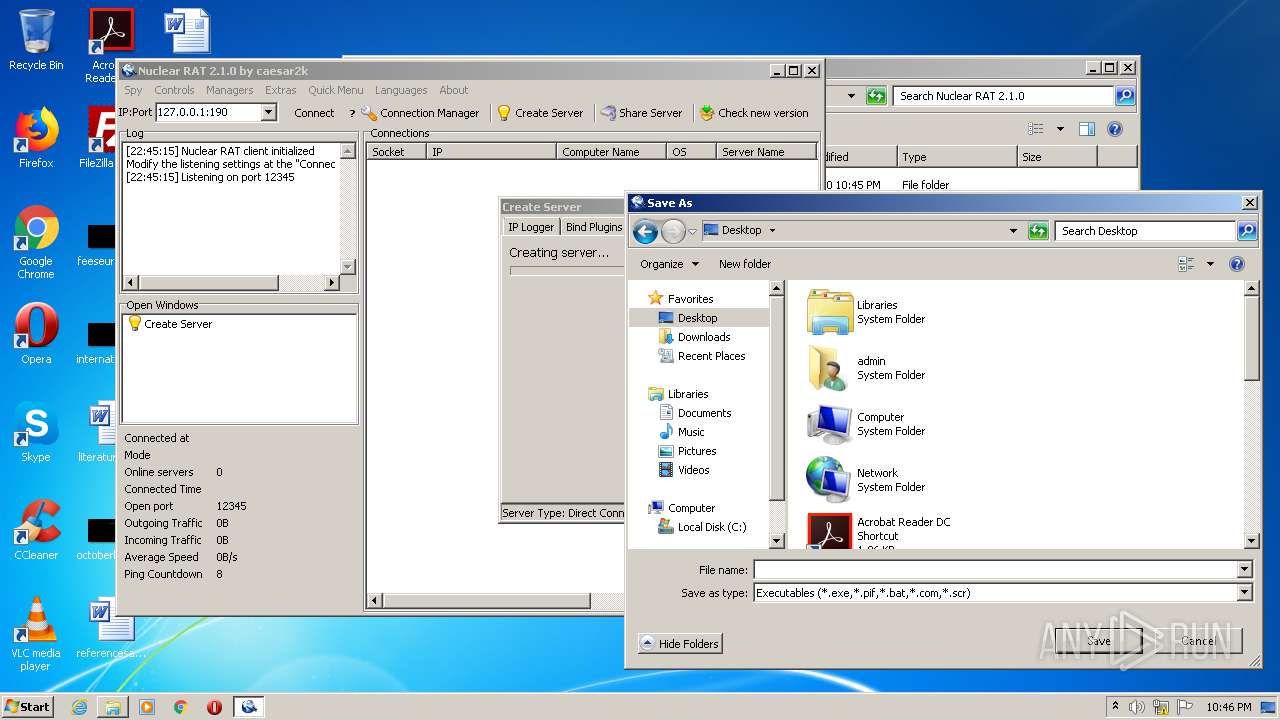Expand the IP:Port dropdown

[x=268, y=113]
